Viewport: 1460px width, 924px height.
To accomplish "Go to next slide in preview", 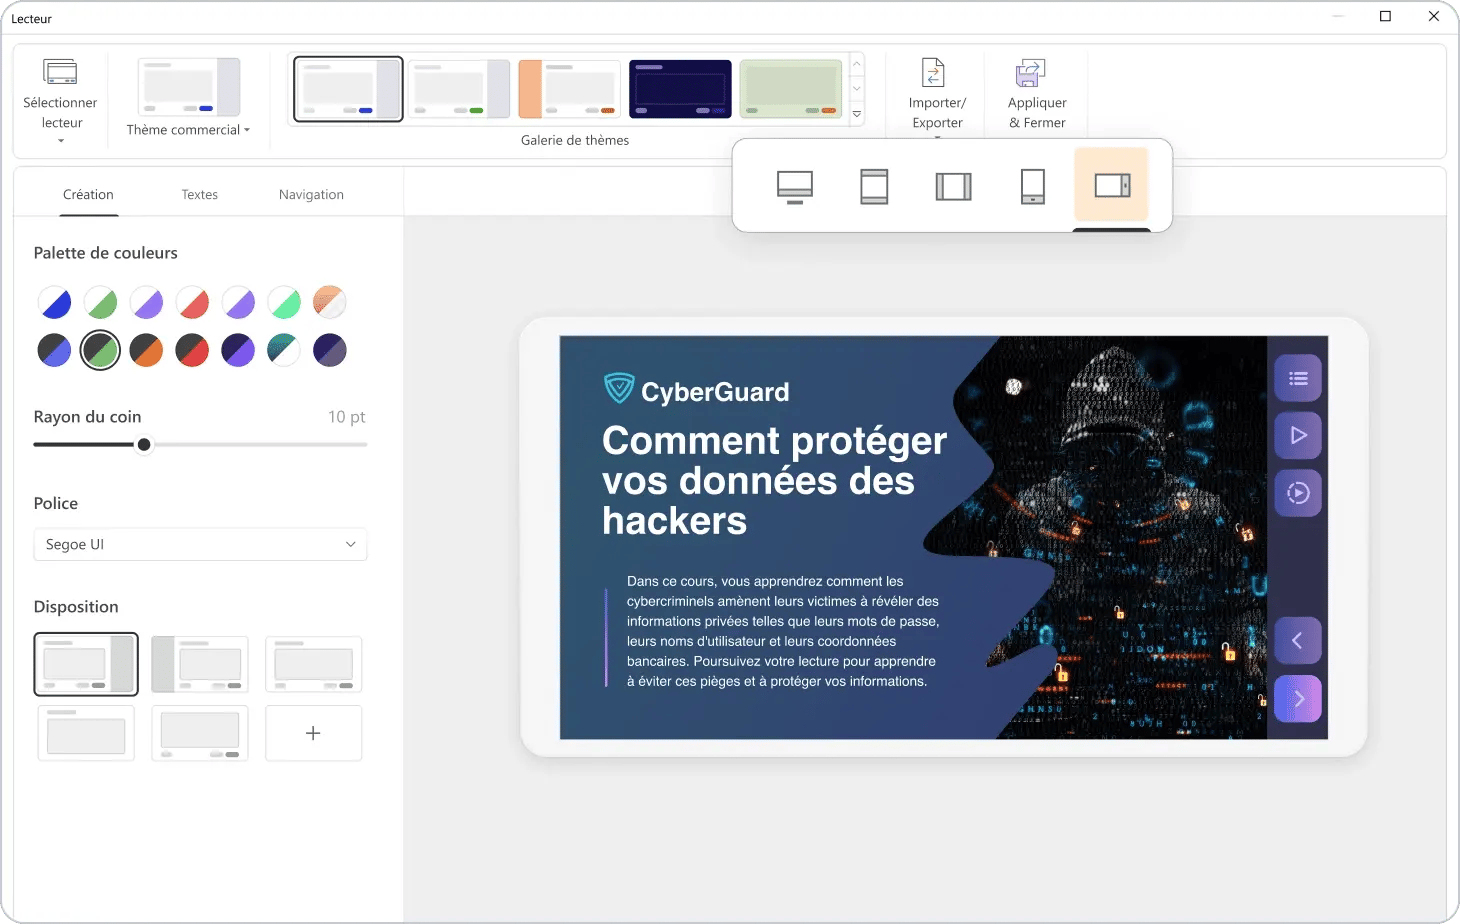I will point(1298,698).
